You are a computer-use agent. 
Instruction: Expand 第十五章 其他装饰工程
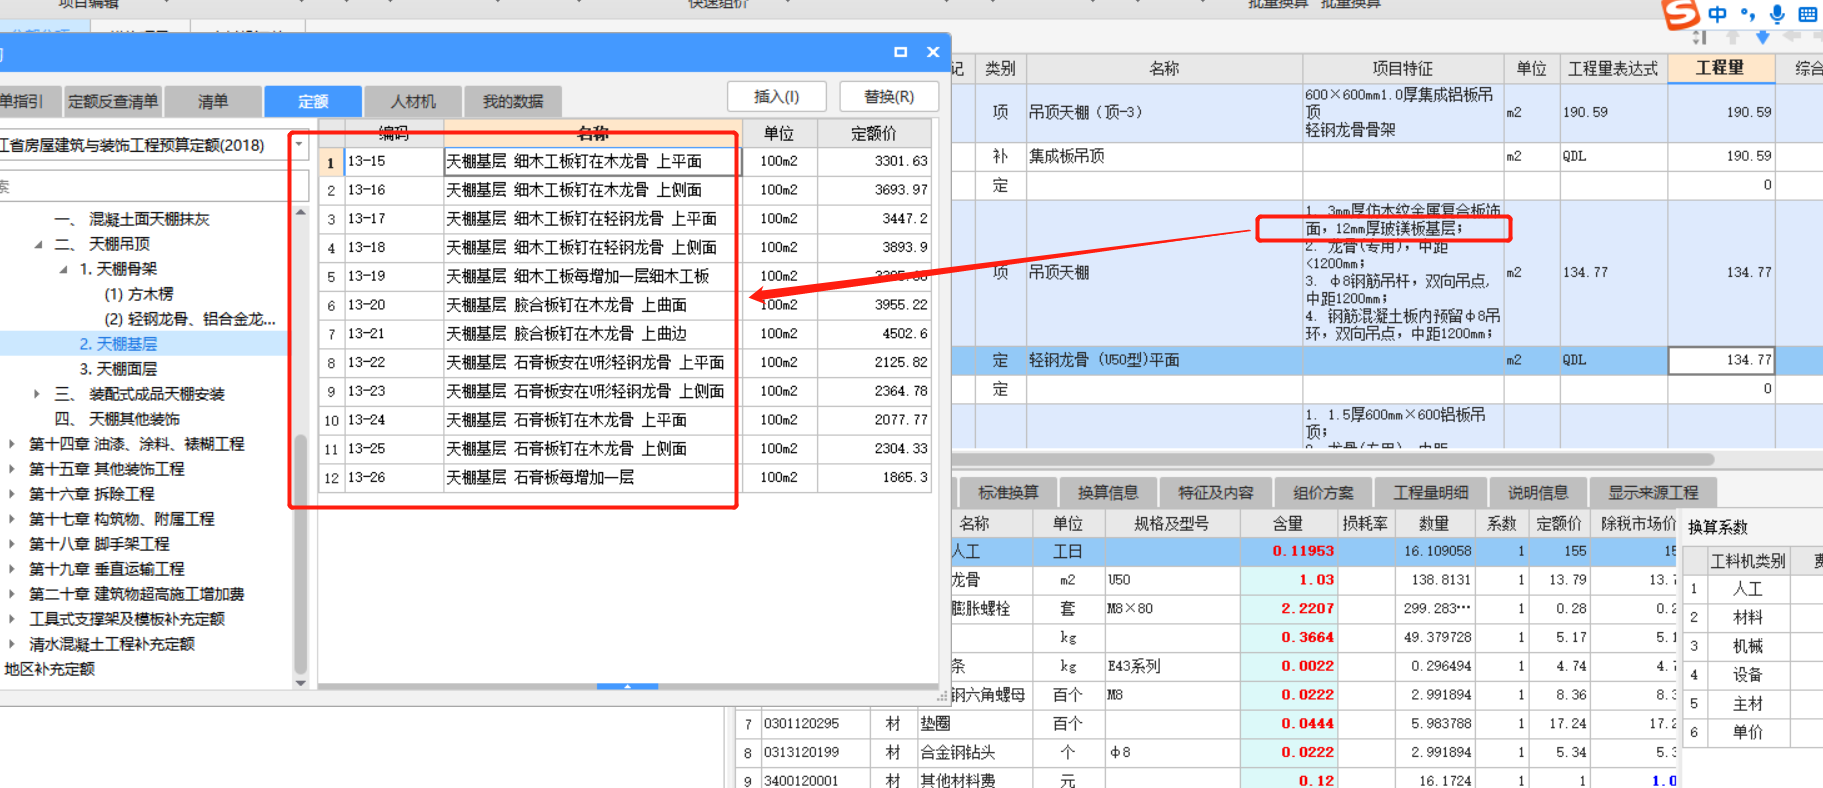coord(11,469)
